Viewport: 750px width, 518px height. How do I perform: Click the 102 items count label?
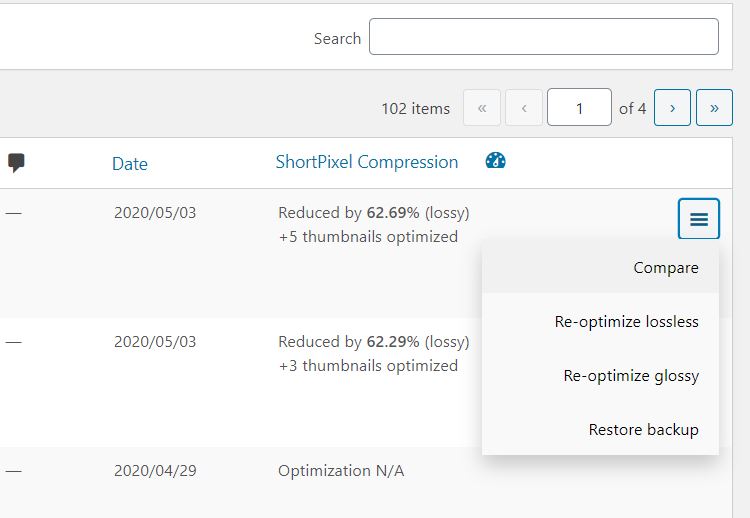tap(415, 108)
